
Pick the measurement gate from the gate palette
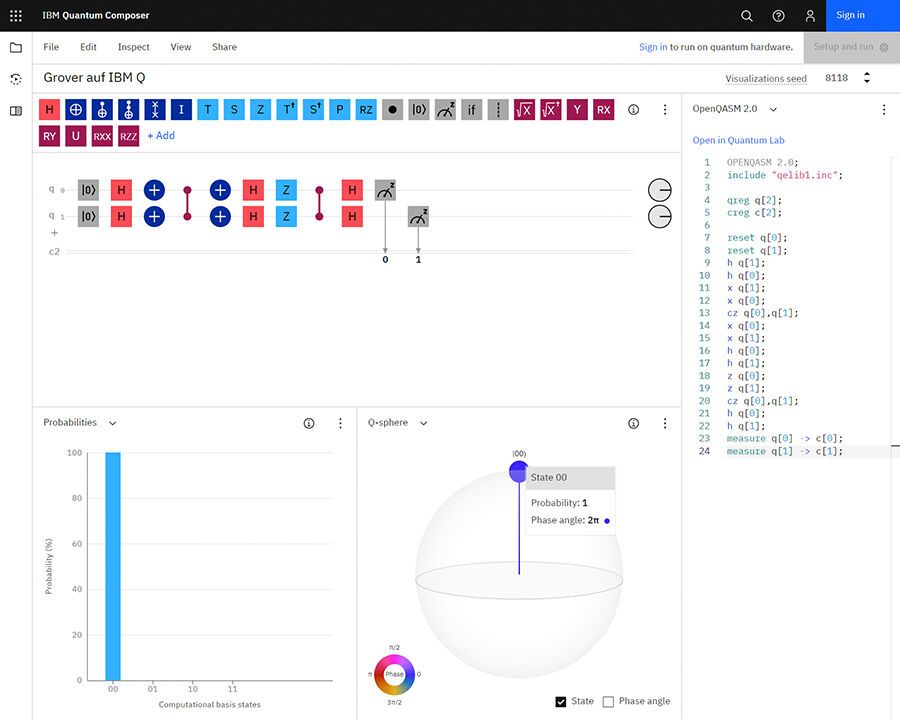click(445, 110)
